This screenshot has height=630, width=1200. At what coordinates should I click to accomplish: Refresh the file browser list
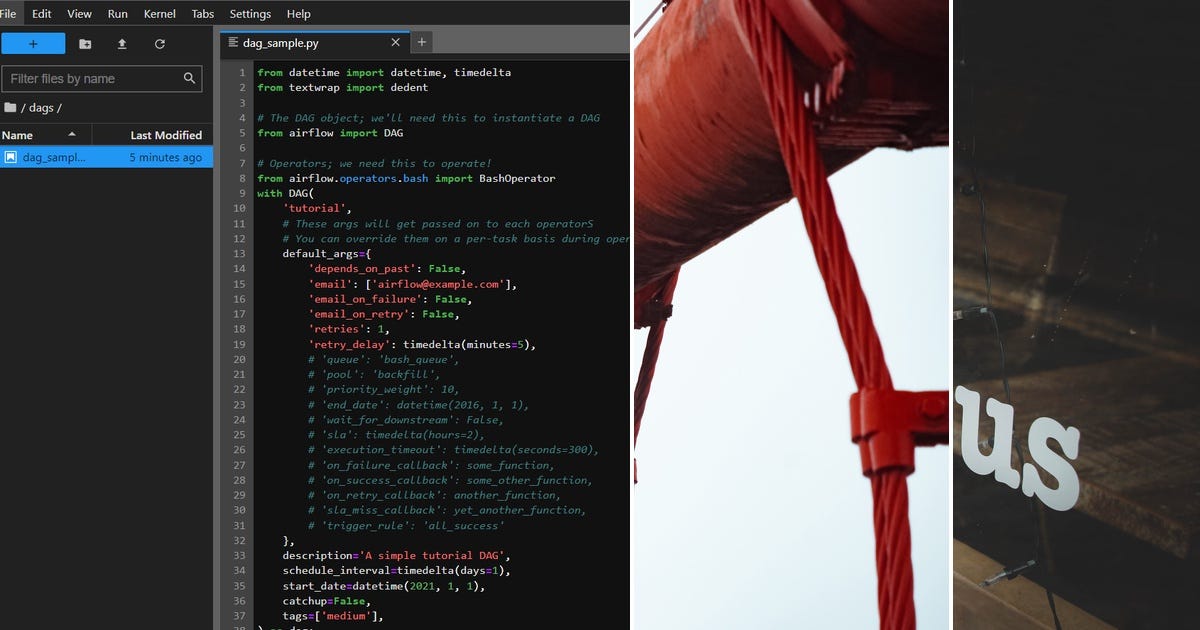tap(159, 43)
